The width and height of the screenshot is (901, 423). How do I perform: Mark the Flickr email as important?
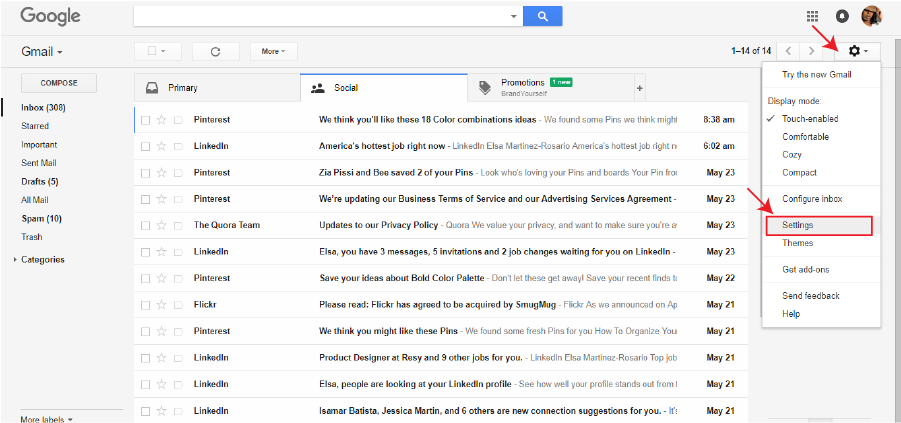(x=178, y=305)
